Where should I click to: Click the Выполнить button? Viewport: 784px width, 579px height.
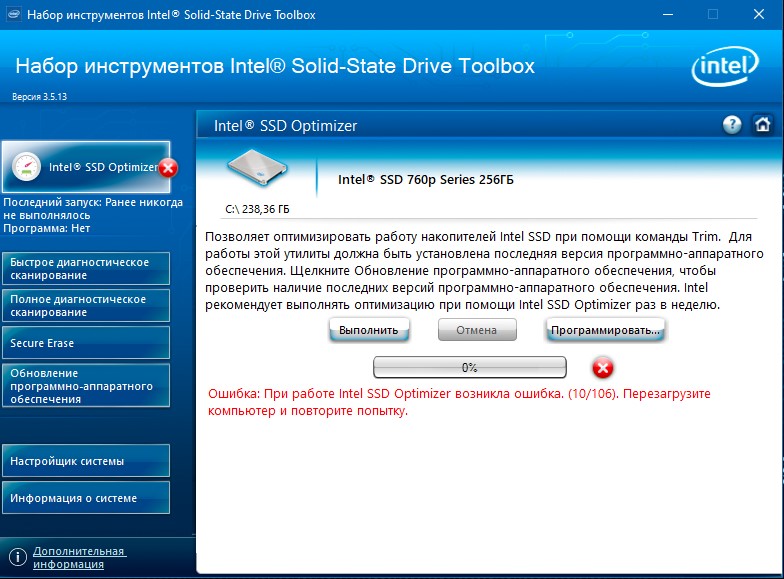[369, 330]
